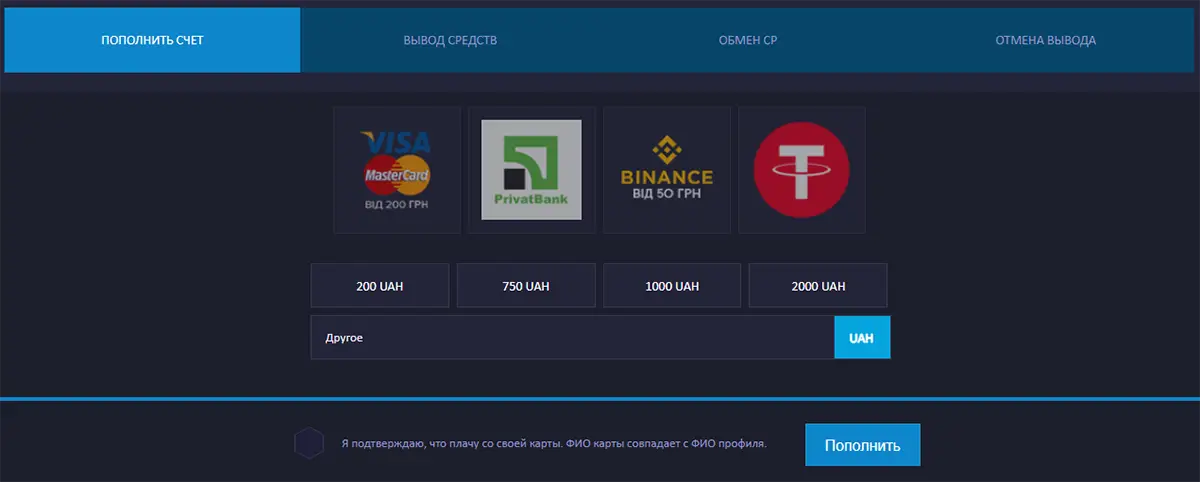Screen dimensions: 1200x482
Task: Go to ОБМЕН СР tab
Action: 748,40
